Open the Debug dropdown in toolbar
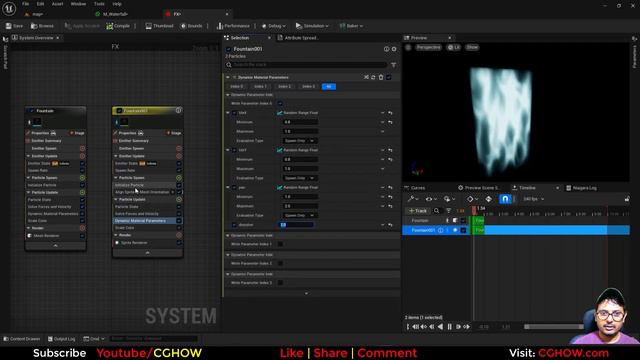Image resolution: width=640 pixels, height=360 pixels. tap(273, 26)
